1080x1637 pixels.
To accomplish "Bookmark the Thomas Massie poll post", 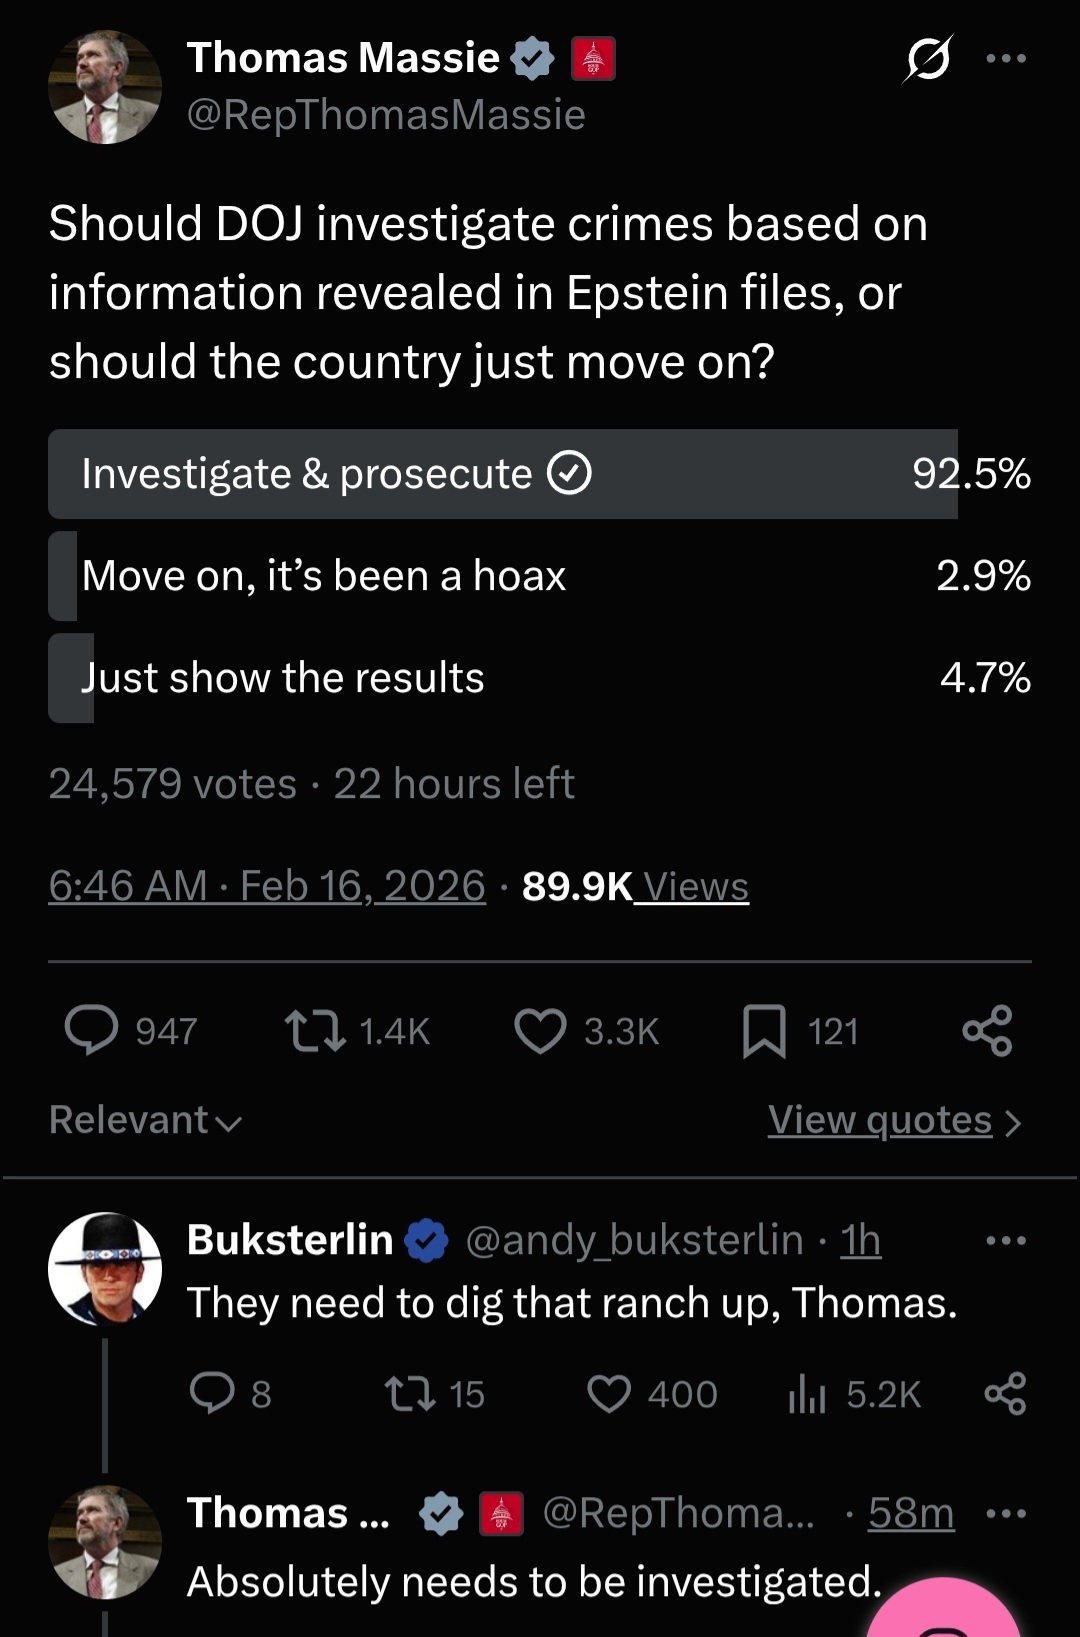I will 764,1031.
